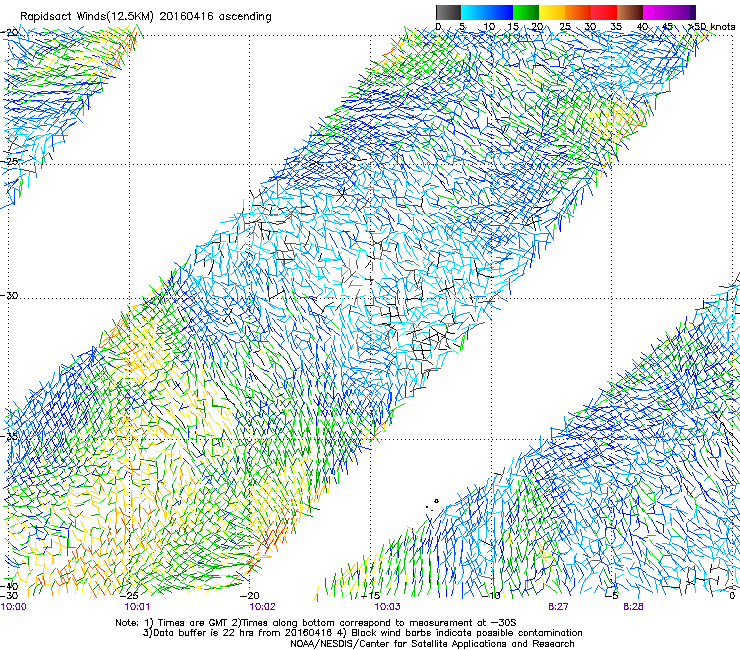Click the NOAA/NESDIS credit line
Screen dimensions: 740x650
pos(432,644)
